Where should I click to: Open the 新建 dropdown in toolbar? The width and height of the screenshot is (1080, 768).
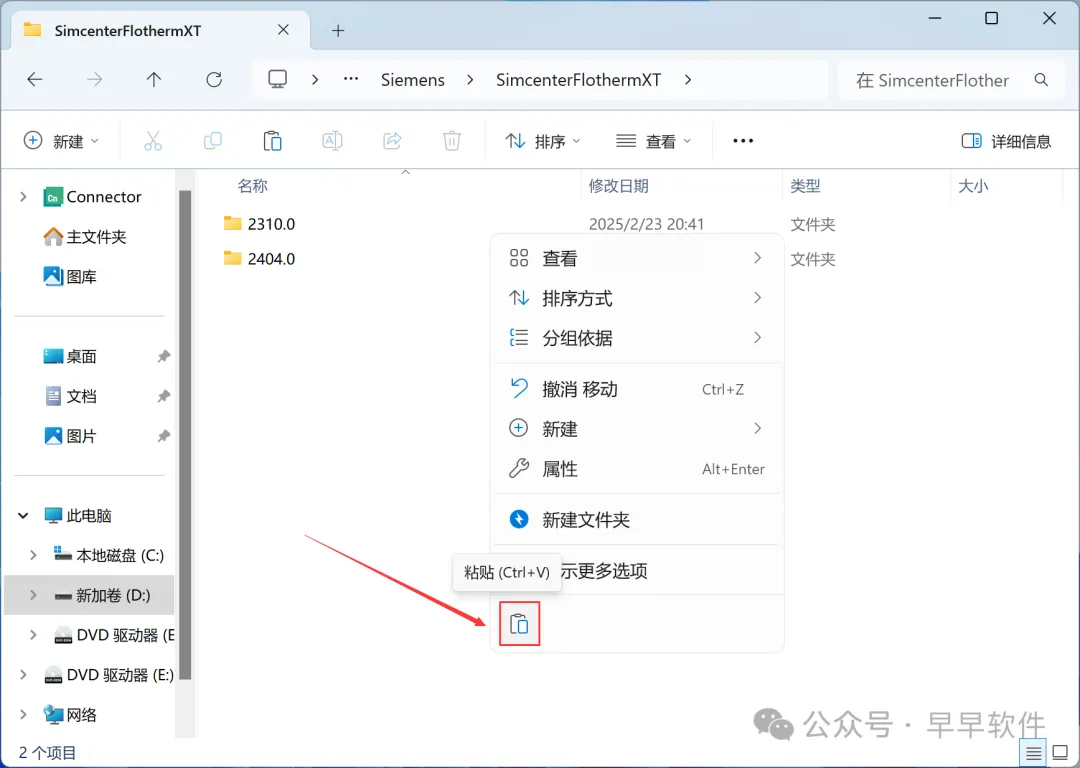coord(61,141)
